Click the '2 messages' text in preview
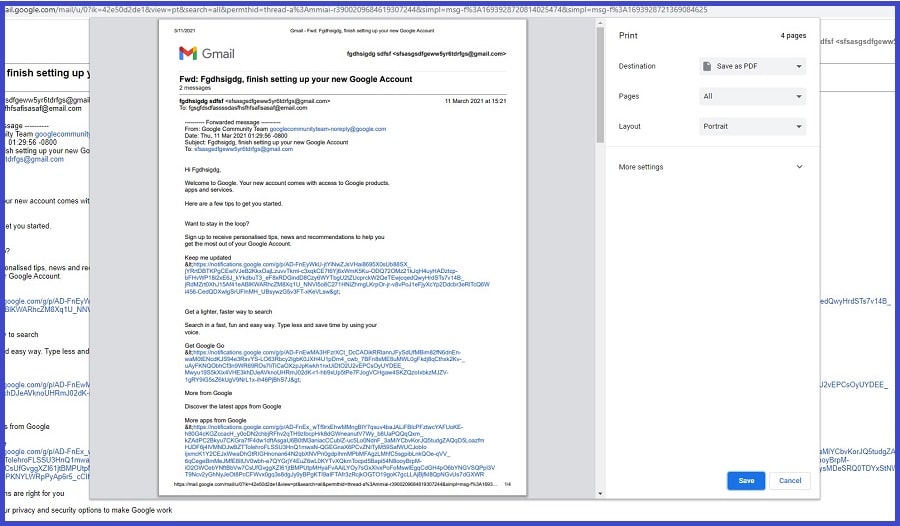This screenshot has width=900, height=526. click(x=195, y=88)
